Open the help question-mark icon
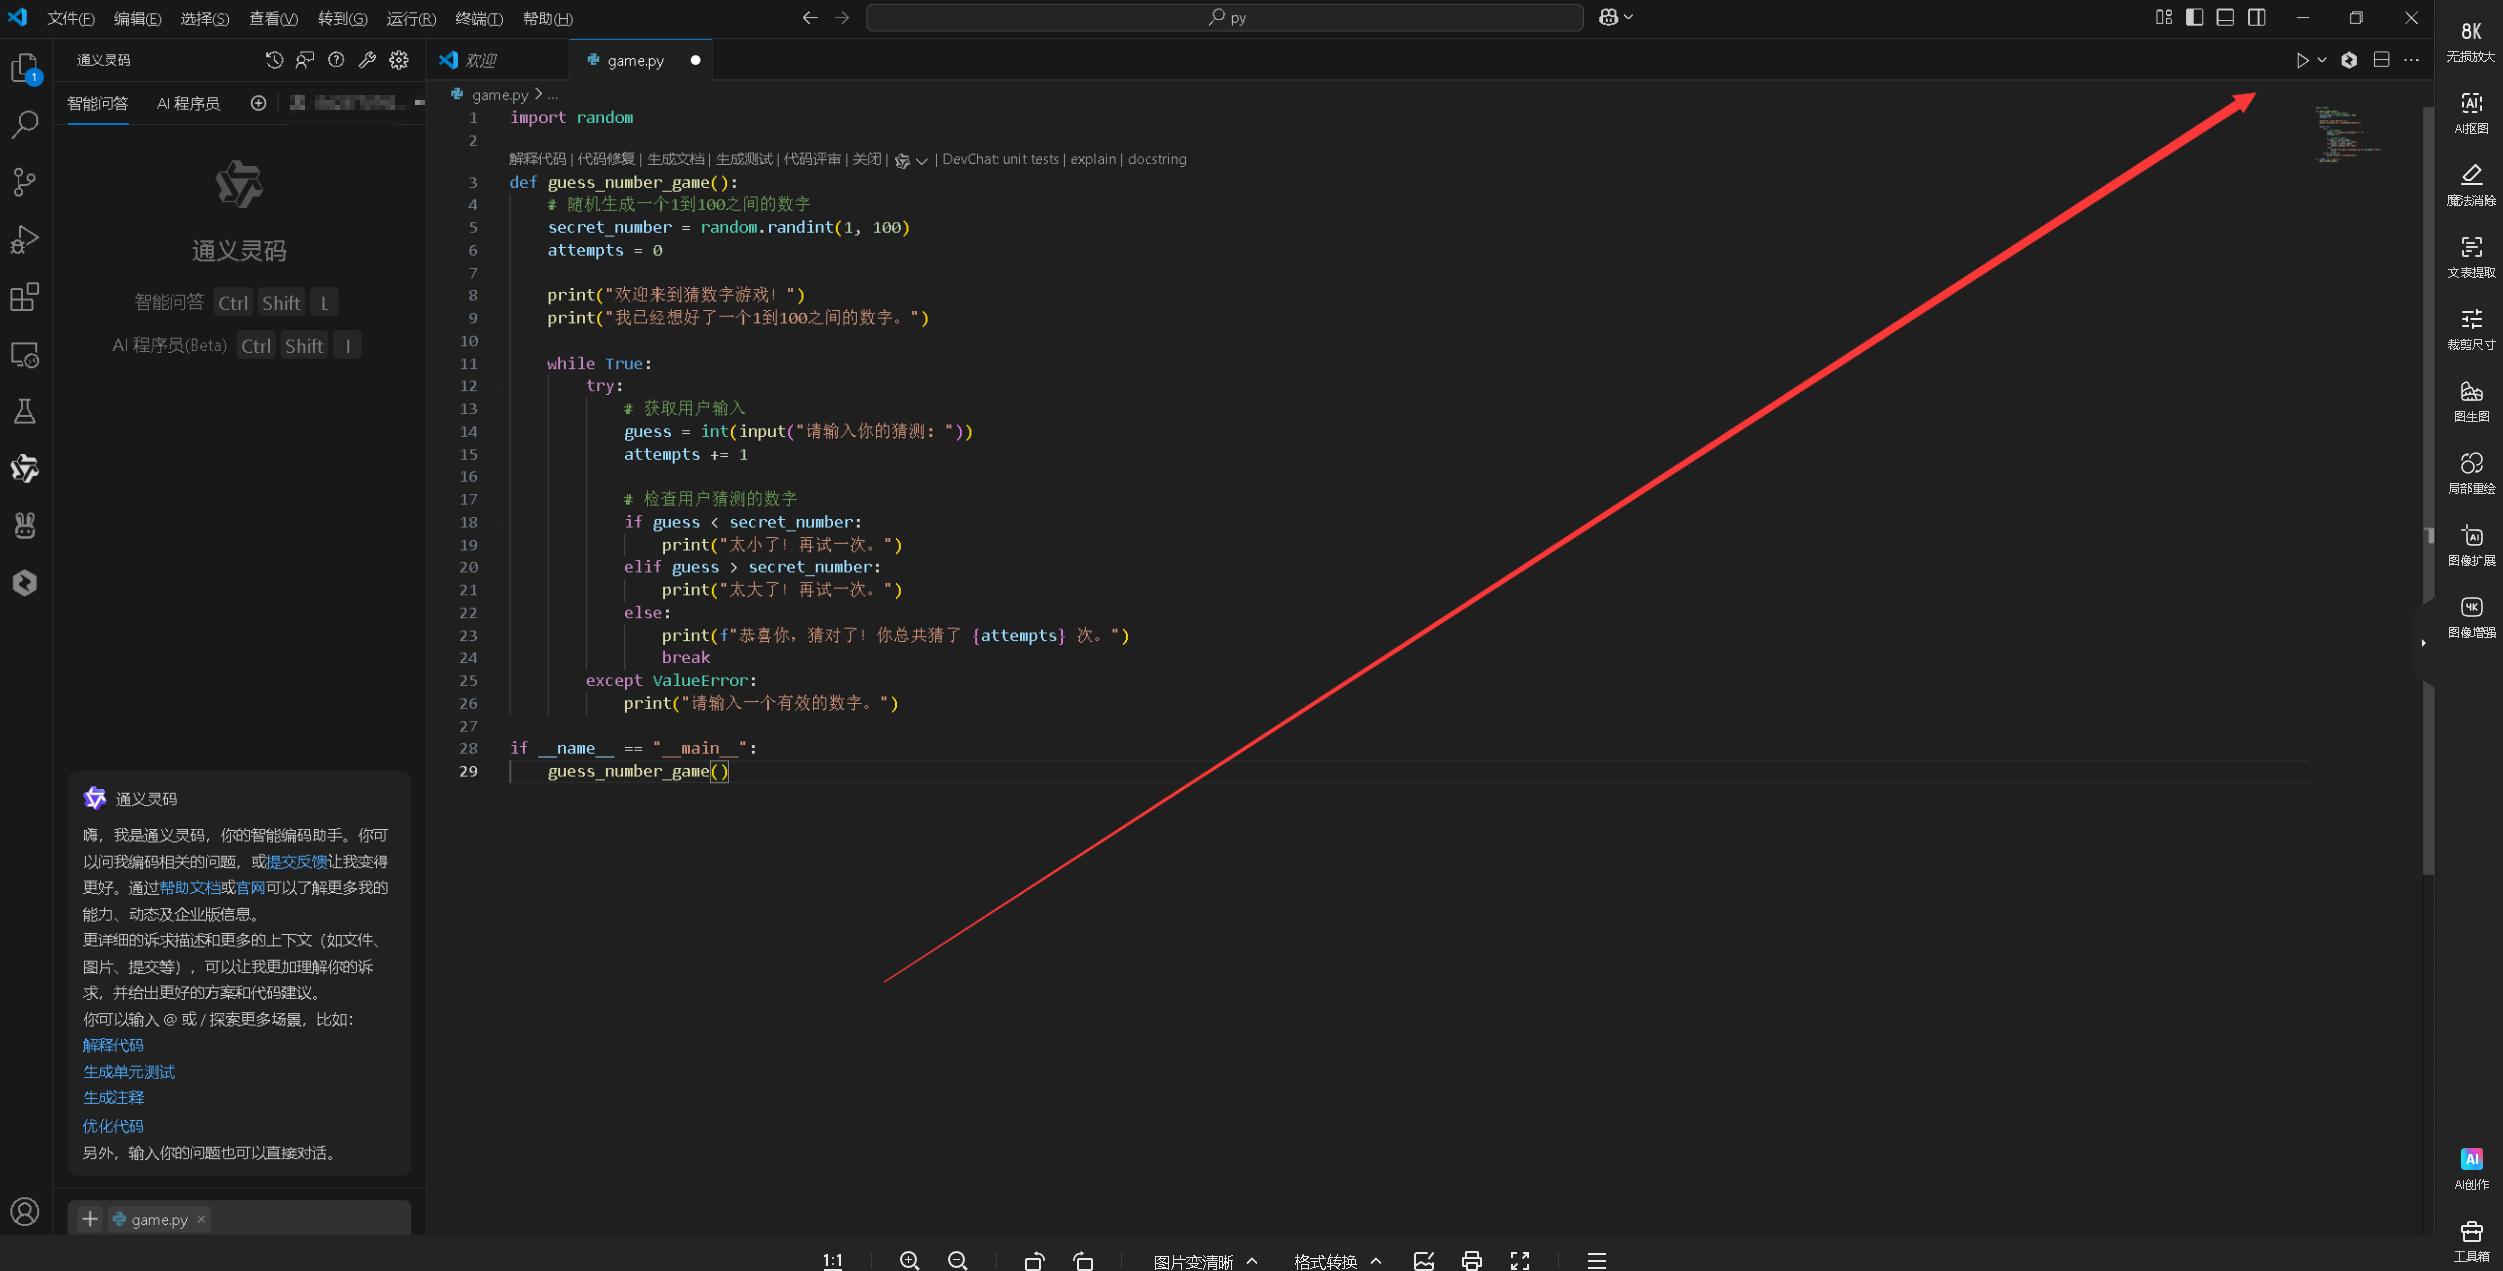This screenshot has width=2503, height=1271. click(336, 60)
